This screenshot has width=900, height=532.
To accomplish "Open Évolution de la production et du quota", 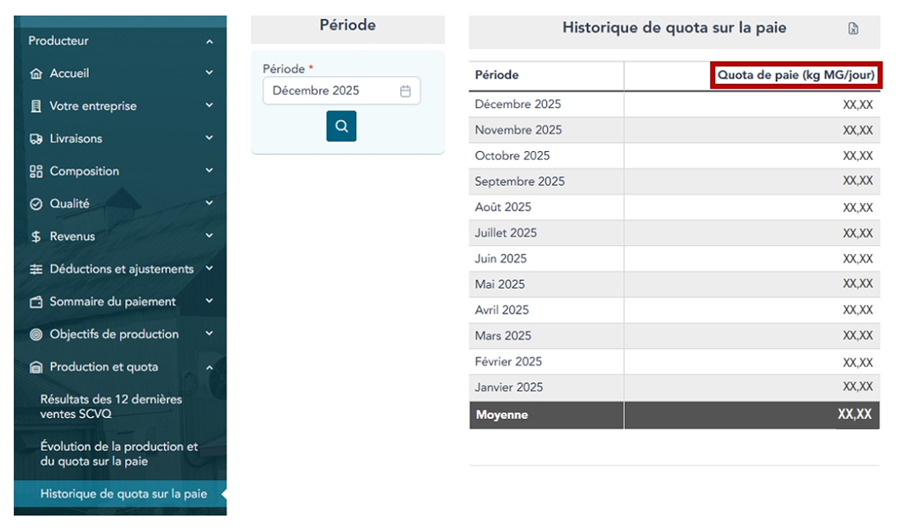I will (x=119, y=454).
